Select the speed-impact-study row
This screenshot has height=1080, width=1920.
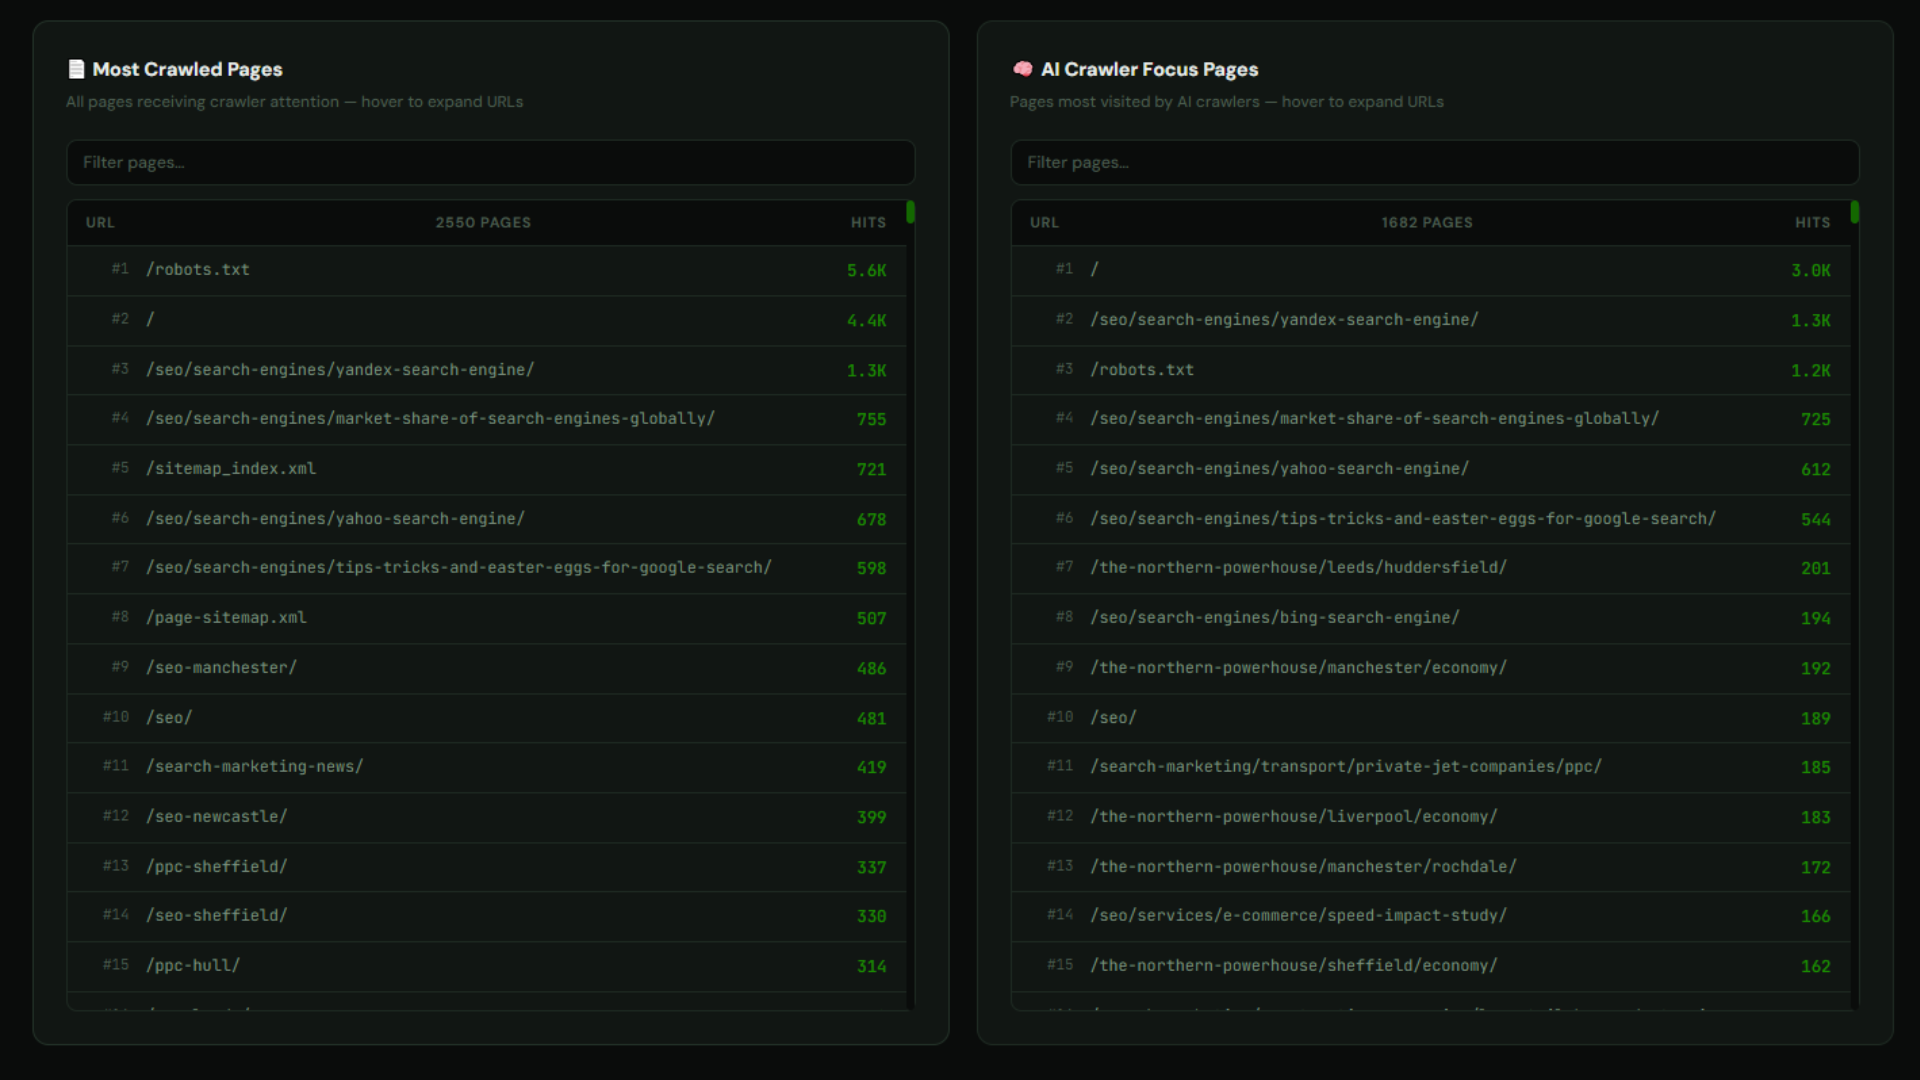tap(1431, 916)
